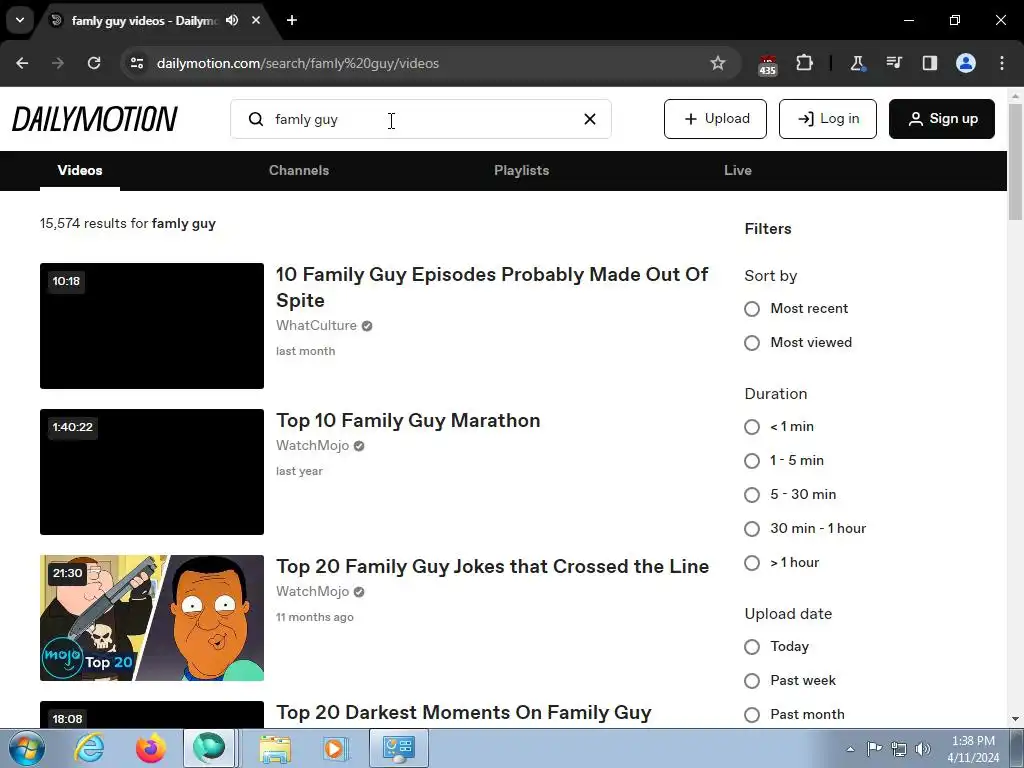The width and height of the screenshot is (1024, 768).
Task: Visit the WhatCulture channel link
Action: pos(317,325)
